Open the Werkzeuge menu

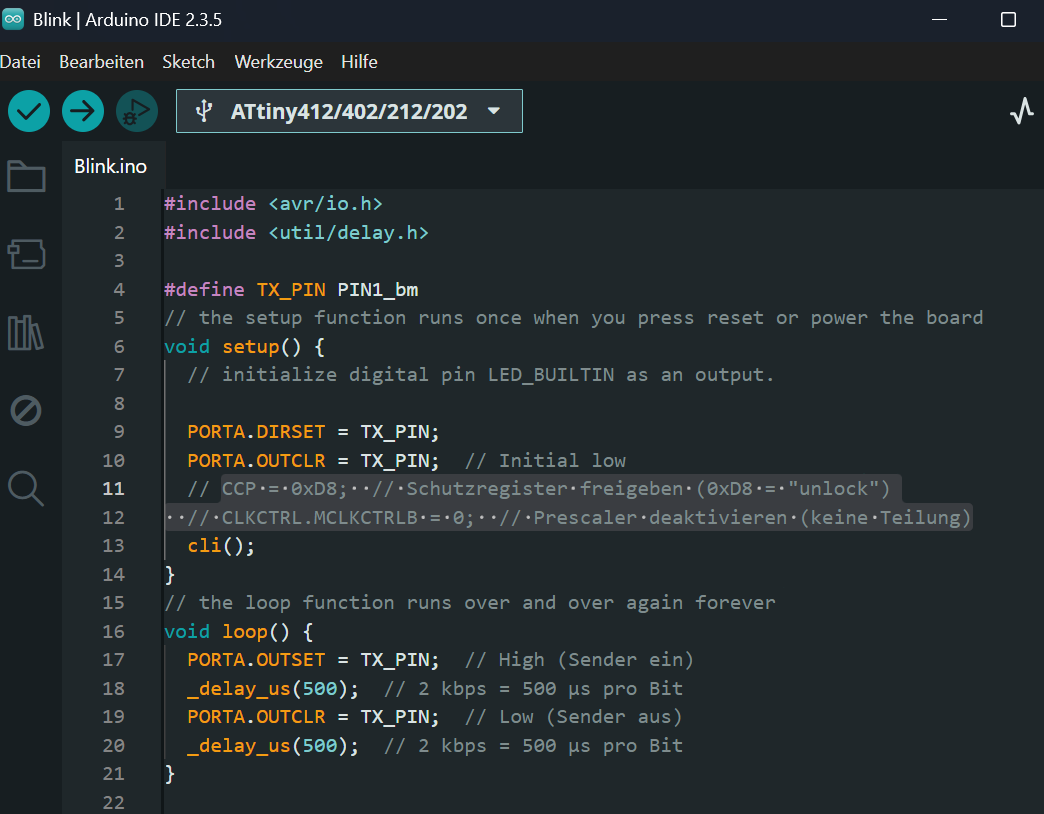pos(278,62)
